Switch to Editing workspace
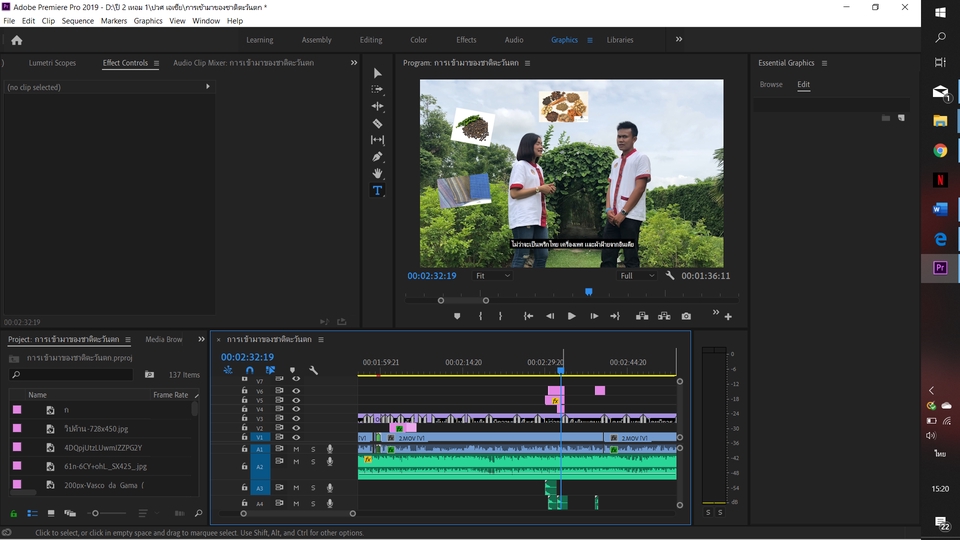 coord(370,40)
